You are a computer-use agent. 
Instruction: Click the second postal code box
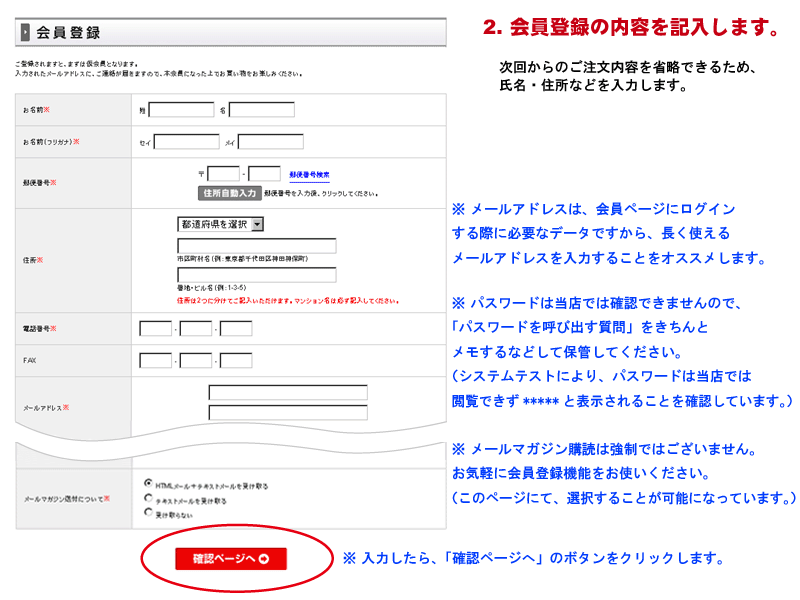264,173
